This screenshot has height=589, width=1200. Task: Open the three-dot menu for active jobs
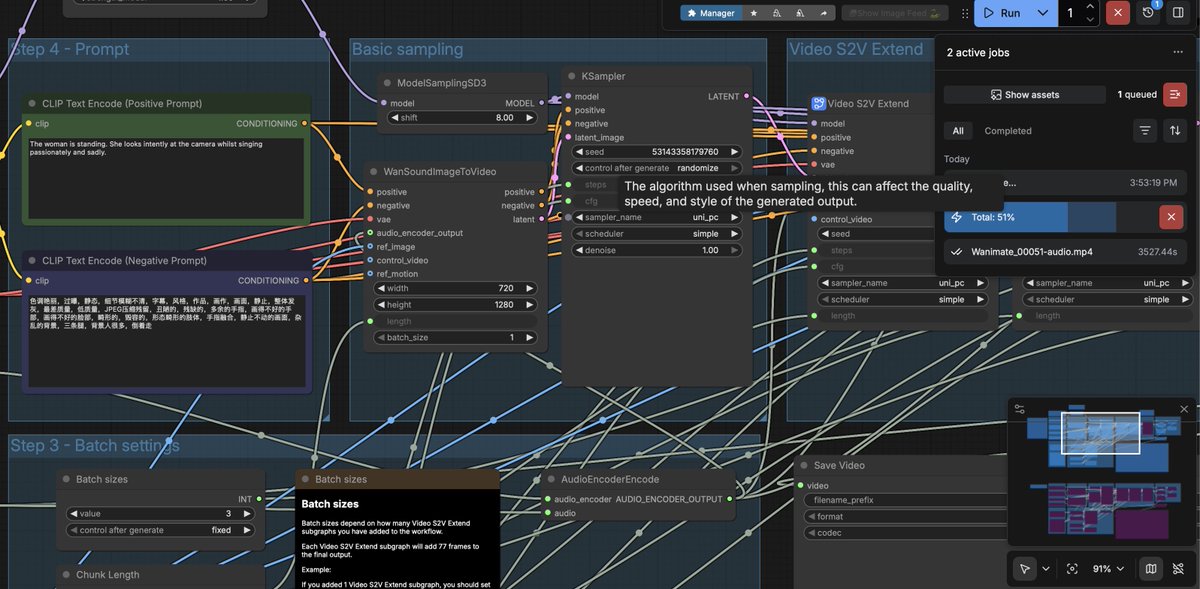coord(1178,52)
